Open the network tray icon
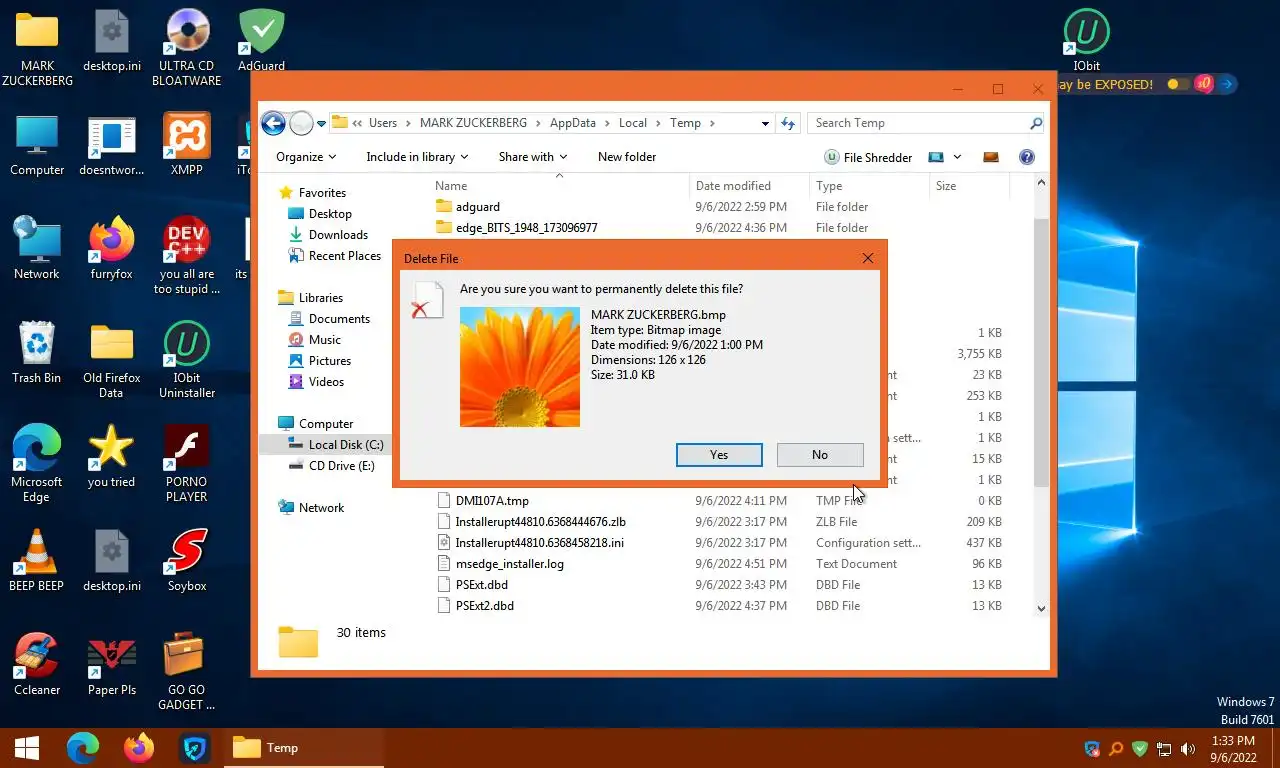Viewport: 1280px width, 768px height. (1163, 748)
